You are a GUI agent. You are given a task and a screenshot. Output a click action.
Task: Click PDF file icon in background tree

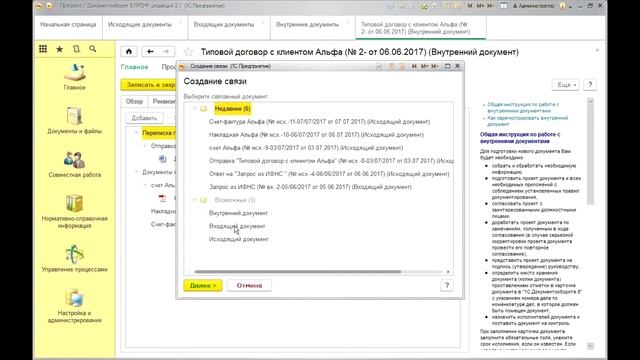[162, 198]
